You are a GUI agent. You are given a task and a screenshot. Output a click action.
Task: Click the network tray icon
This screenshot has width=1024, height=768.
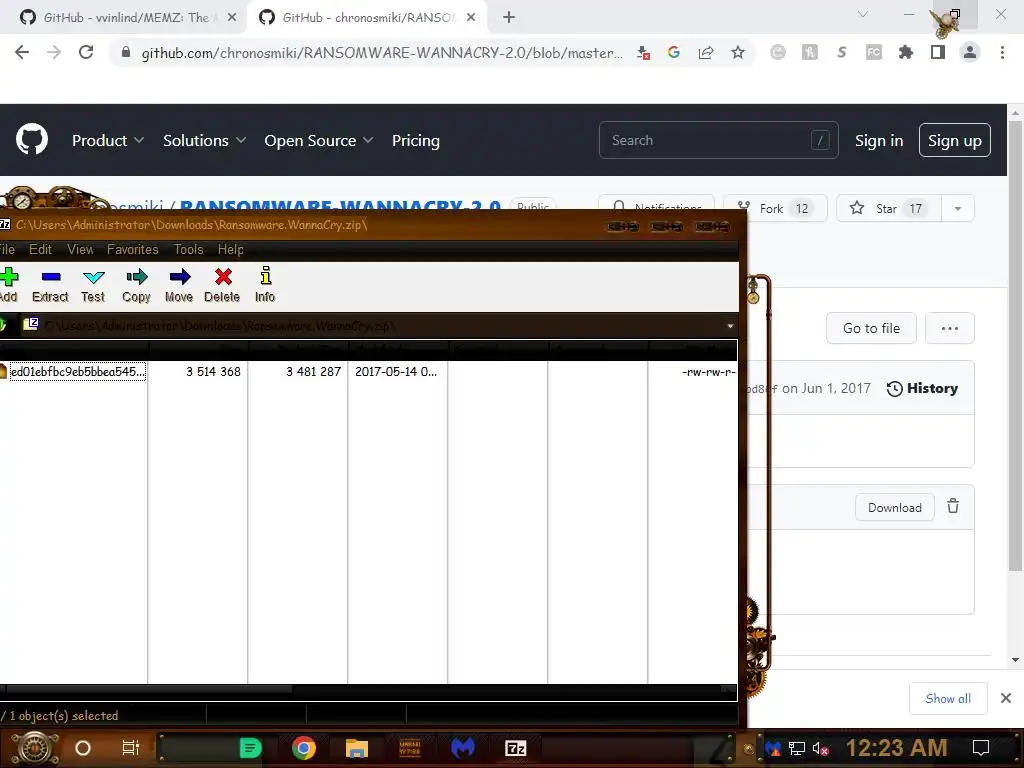pos(796,748)
